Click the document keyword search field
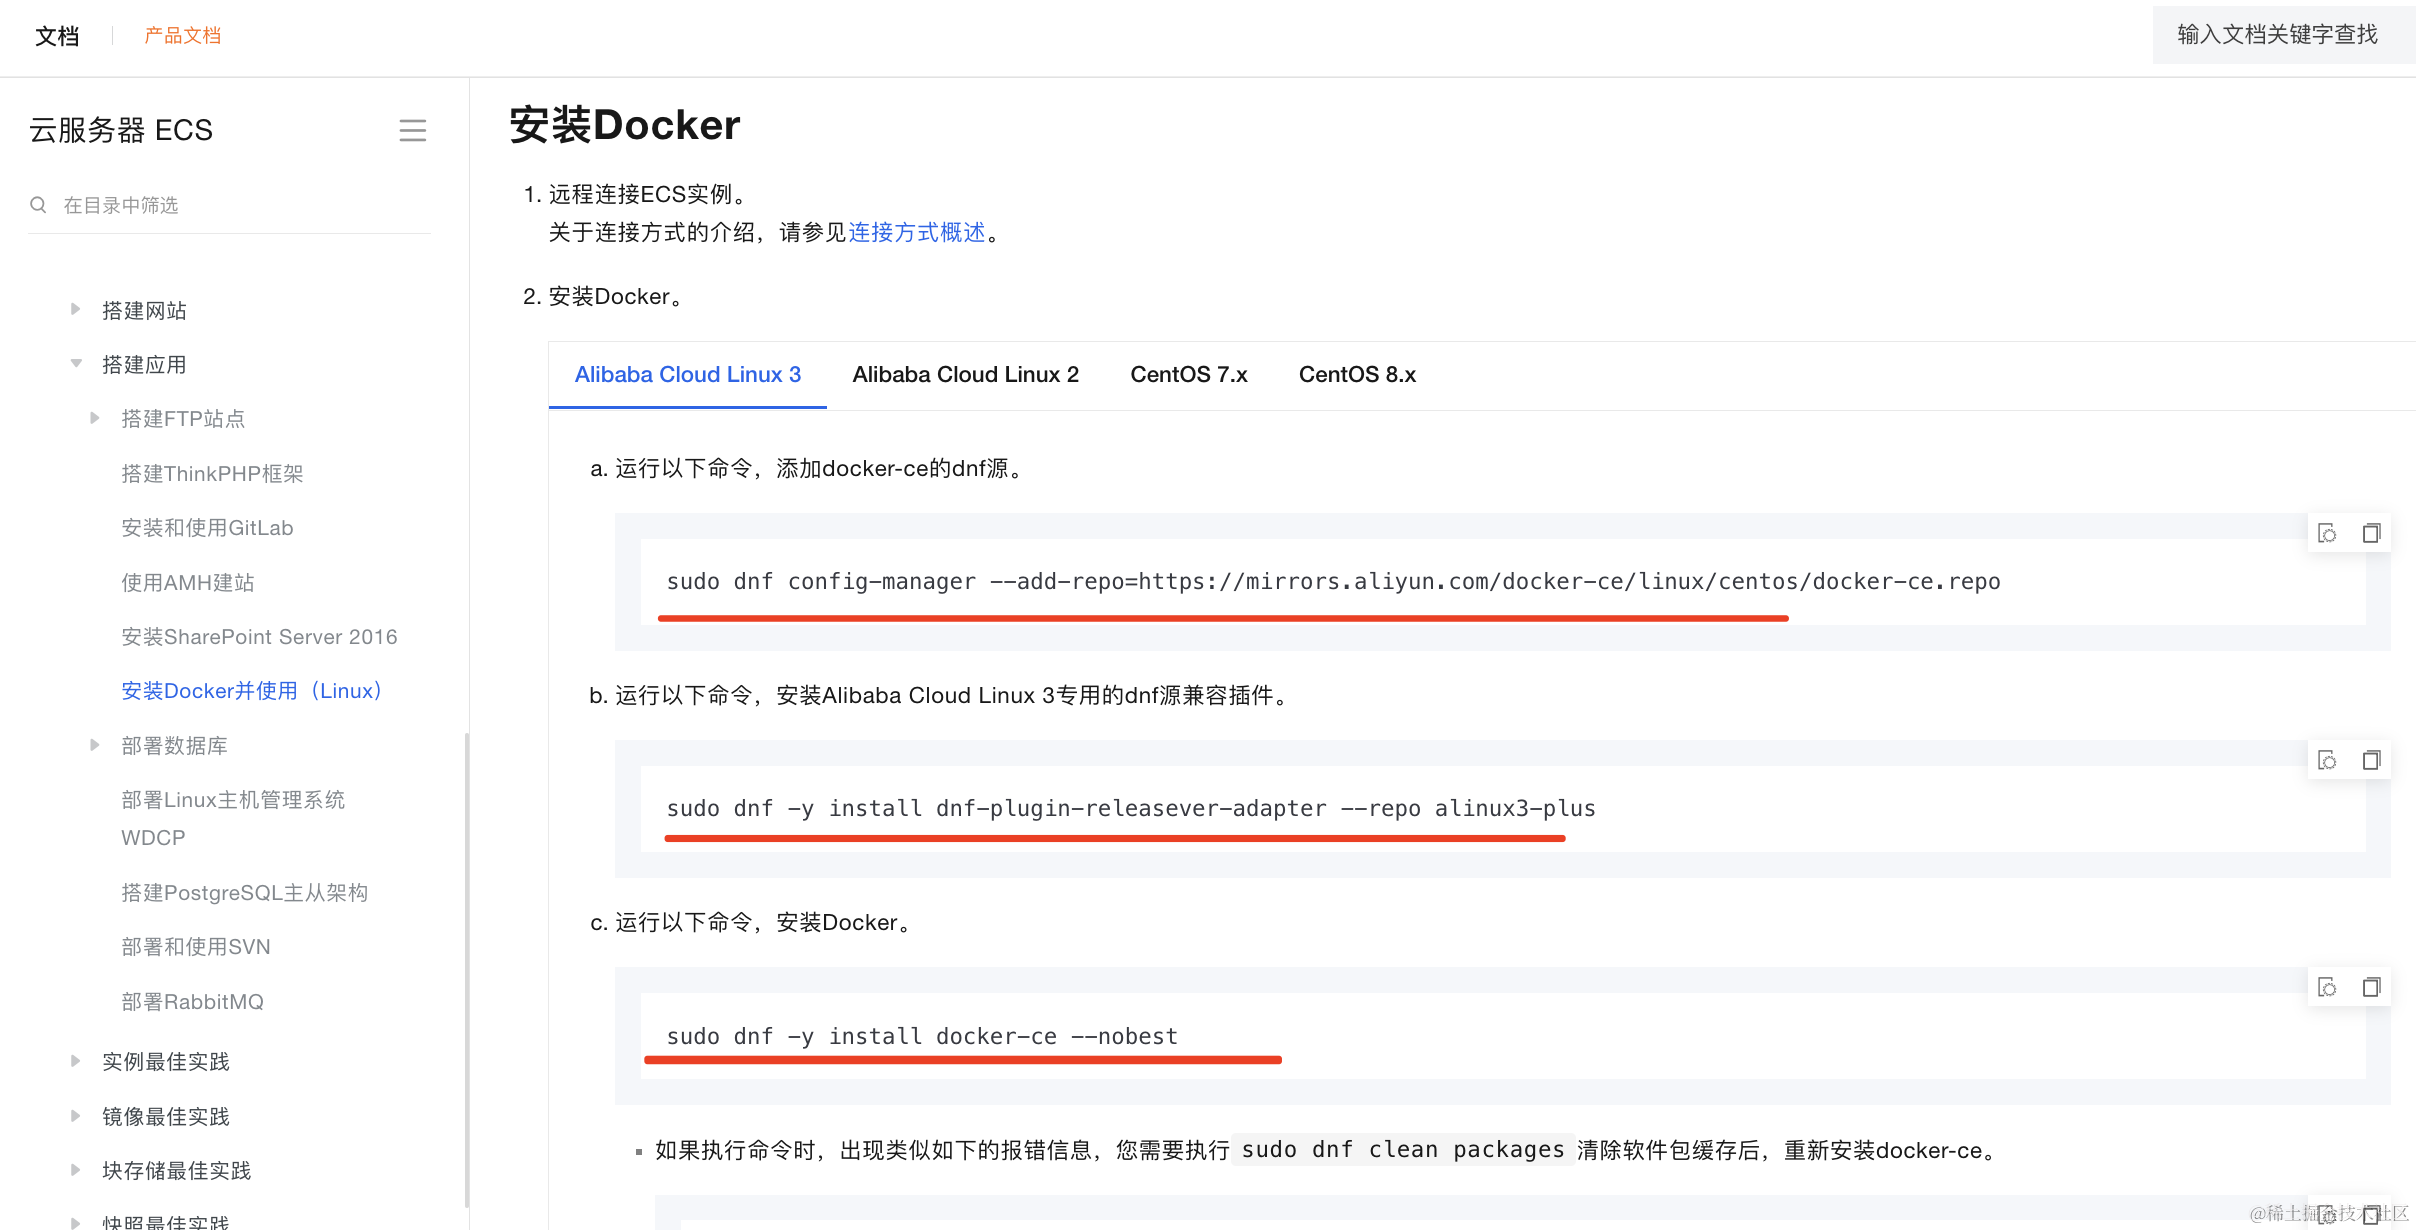 (x=2277, y=35)
